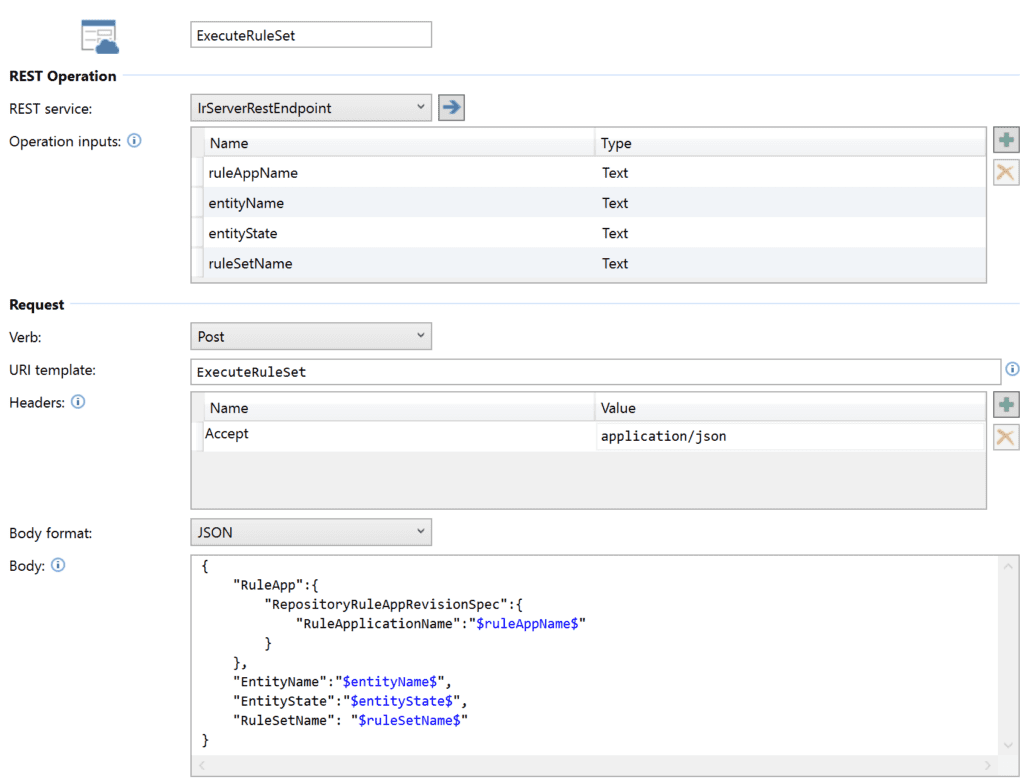
Task: Delete the selected operation input
Action: [x=1006, y=172]
